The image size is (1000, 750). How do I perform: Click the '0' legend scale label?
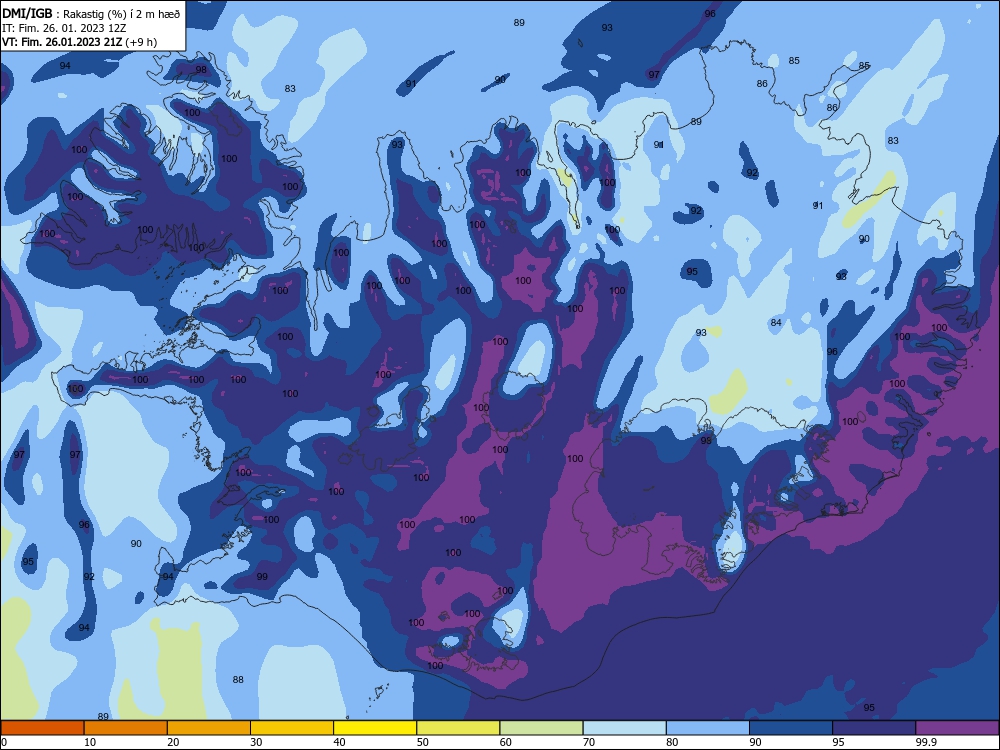coord(4,742)
